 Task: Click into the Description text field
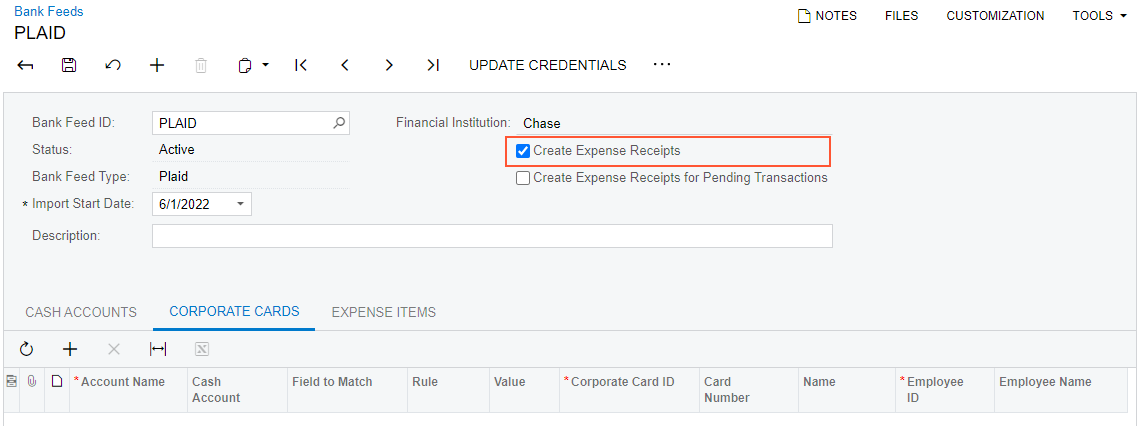click(492, 236)
